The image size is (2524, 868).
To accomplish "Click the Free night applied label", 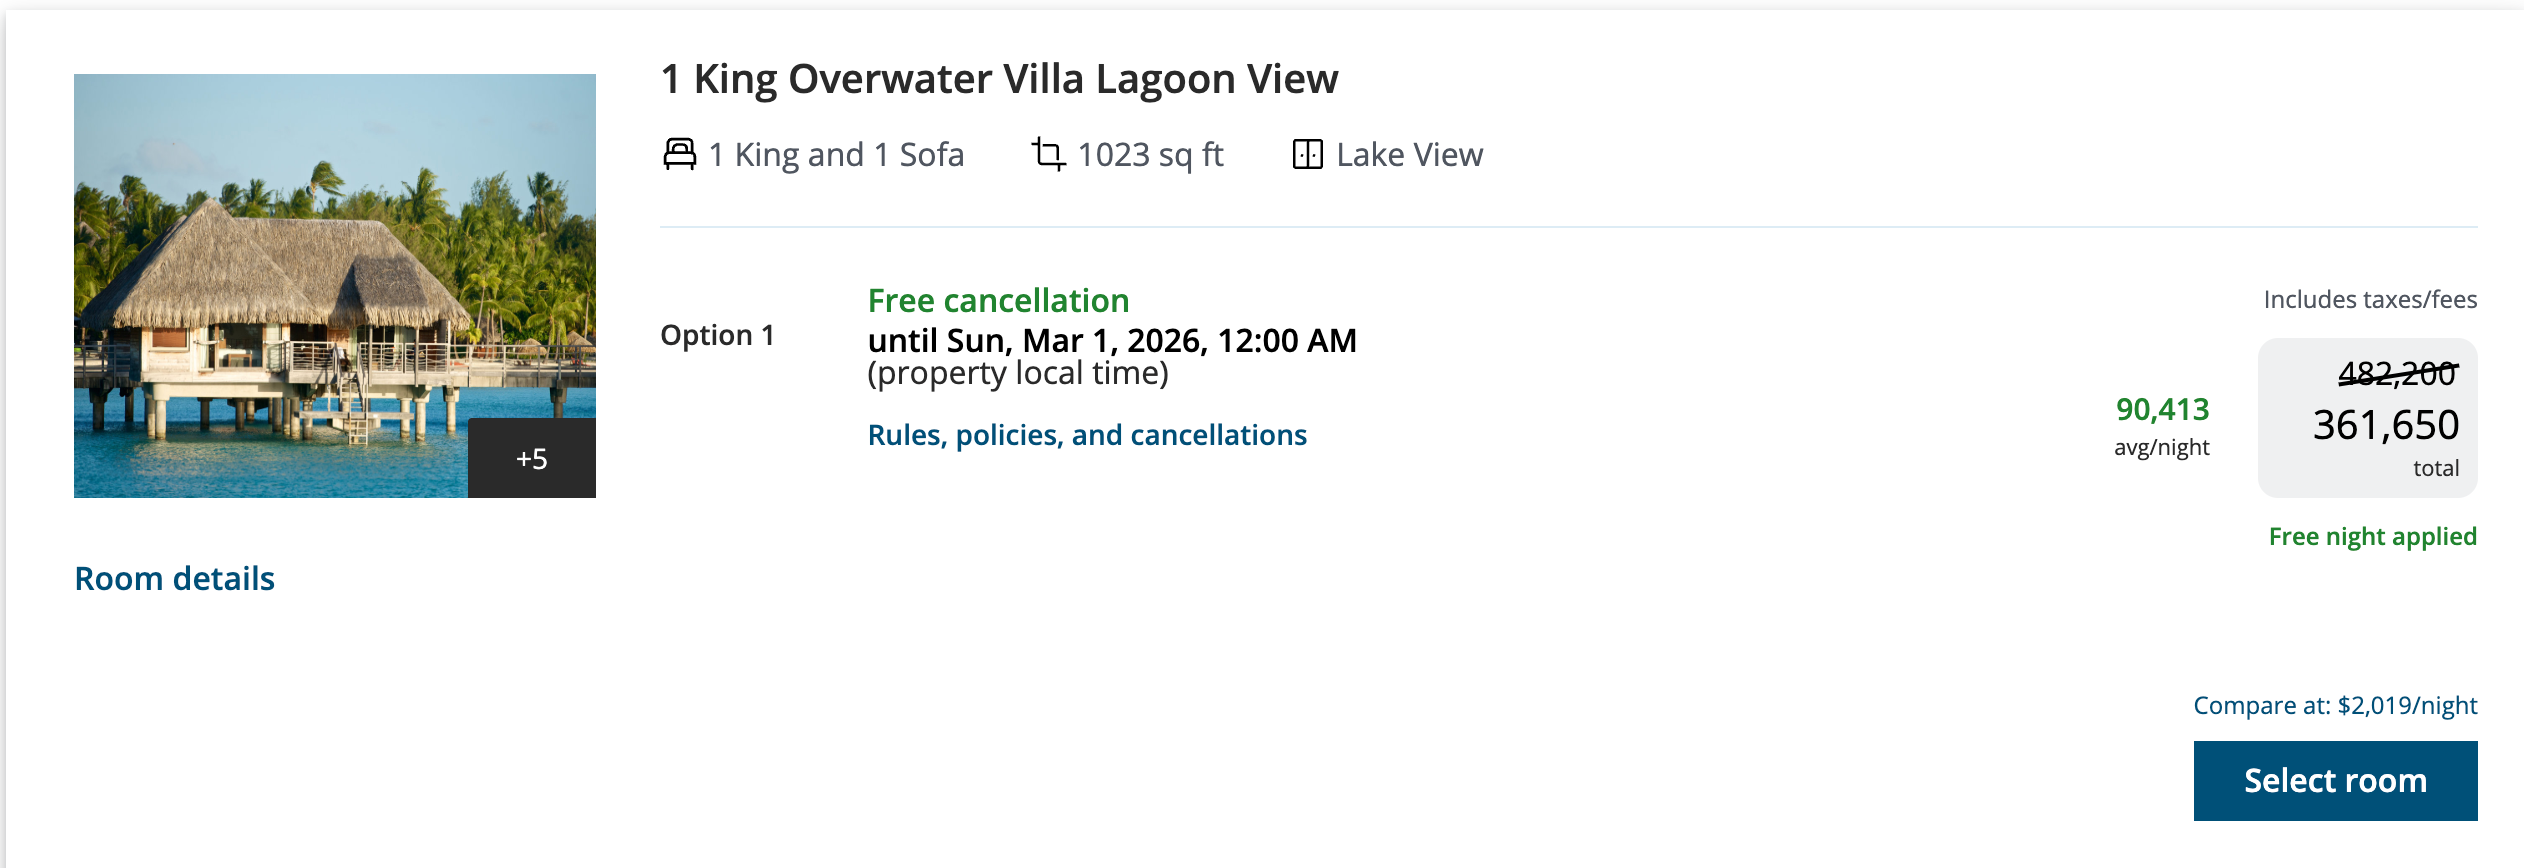I will click(2372, 536).
